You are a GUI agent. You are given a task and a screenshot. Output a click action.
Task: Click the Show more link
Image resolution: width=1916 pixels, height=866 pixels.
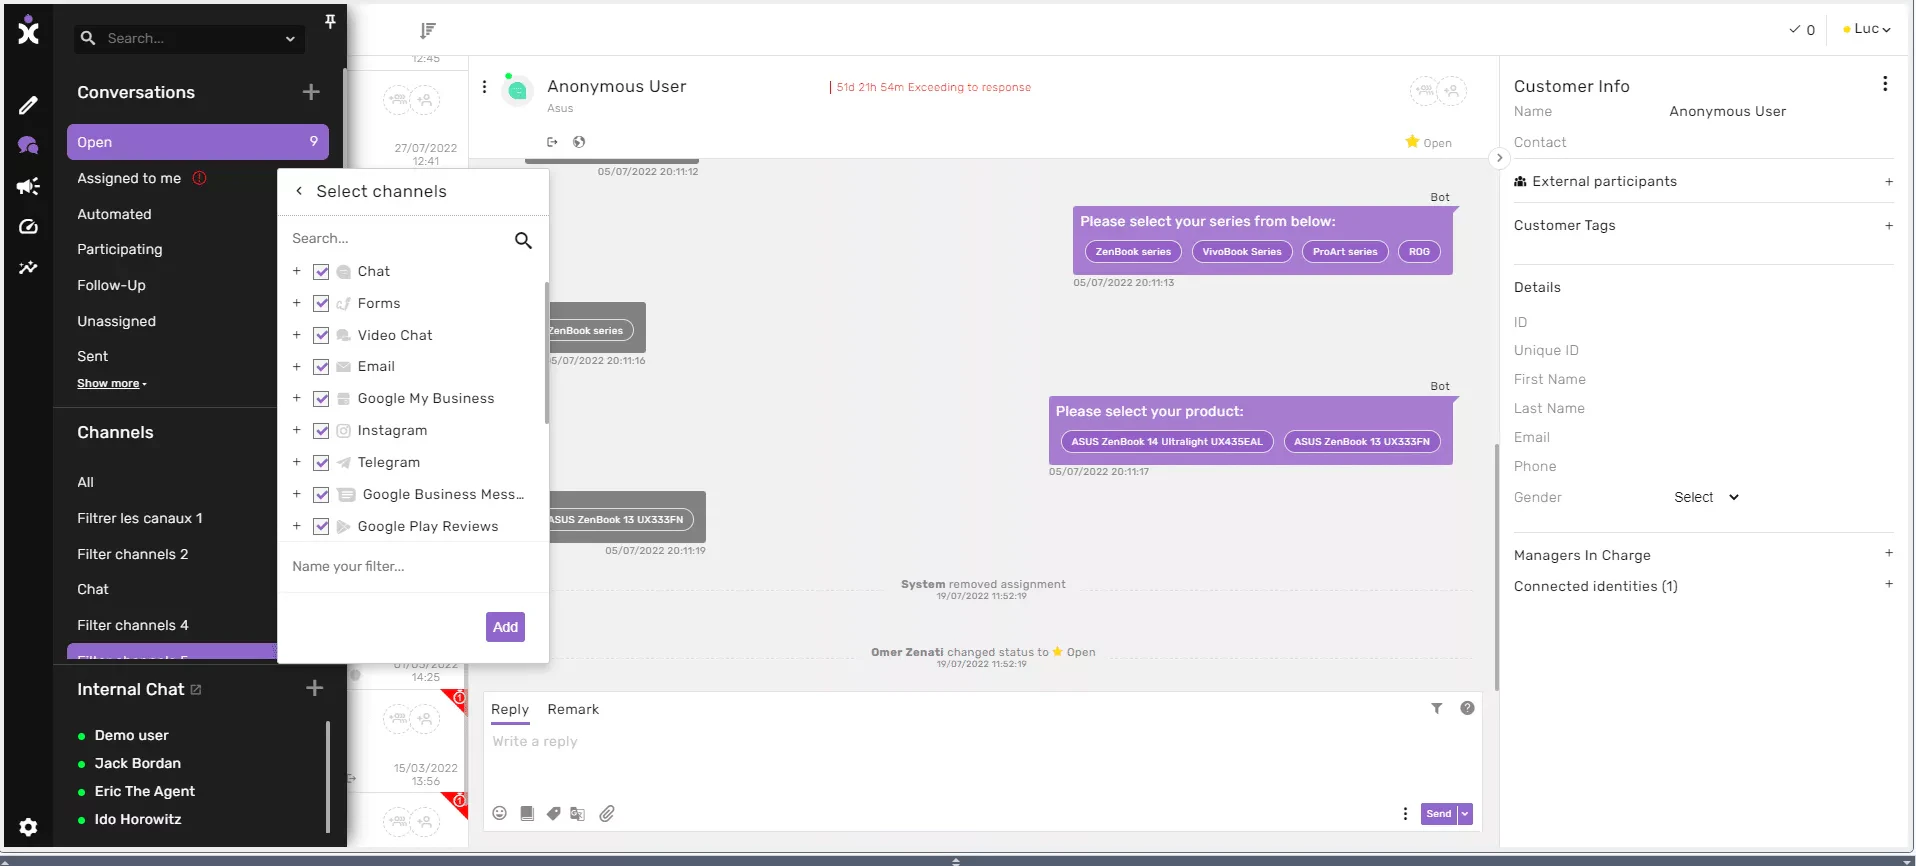[x=112, y=383]
